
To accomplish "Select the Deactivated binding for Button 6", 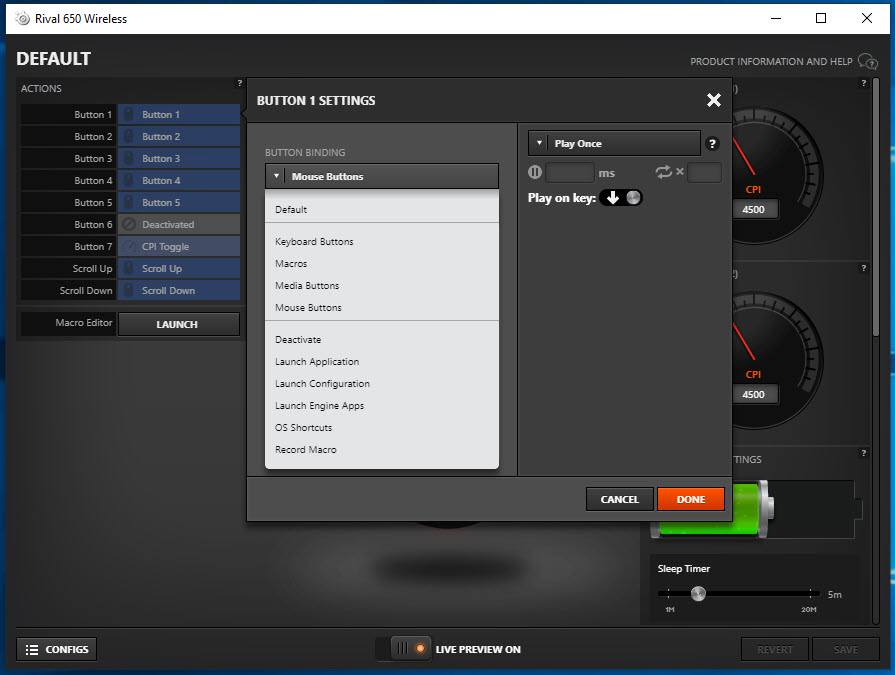I will click(x=179, y=224).
